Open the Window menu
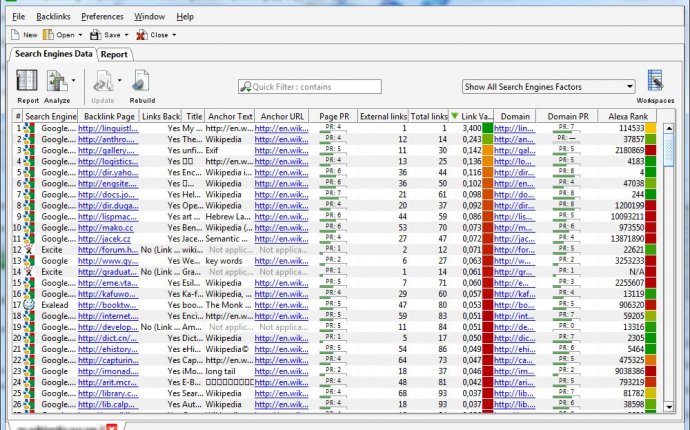690x430 pixels. point(150,17)
